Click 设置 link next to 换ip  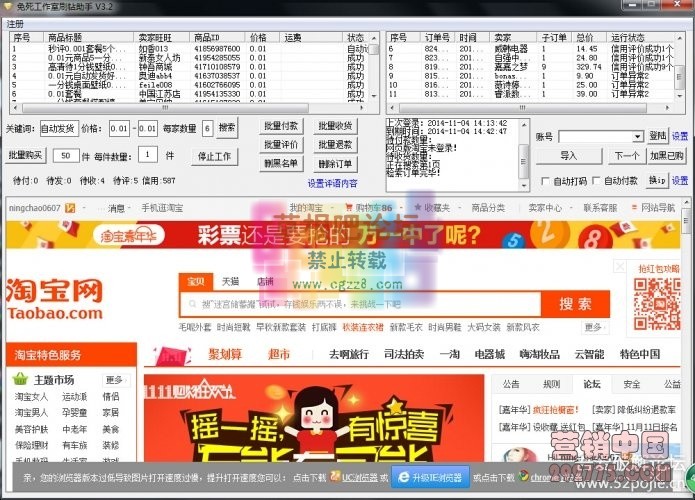[680, 180]
